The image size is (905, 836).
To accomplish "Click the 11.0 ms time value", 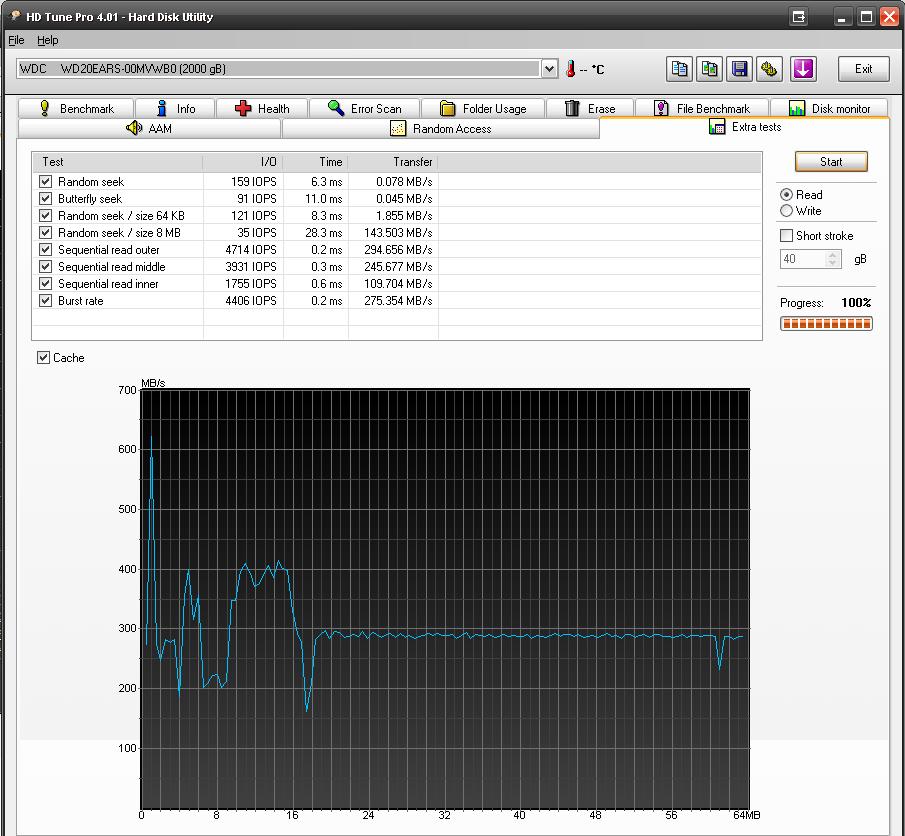I will pyautogui.click(x=323, y=199).
